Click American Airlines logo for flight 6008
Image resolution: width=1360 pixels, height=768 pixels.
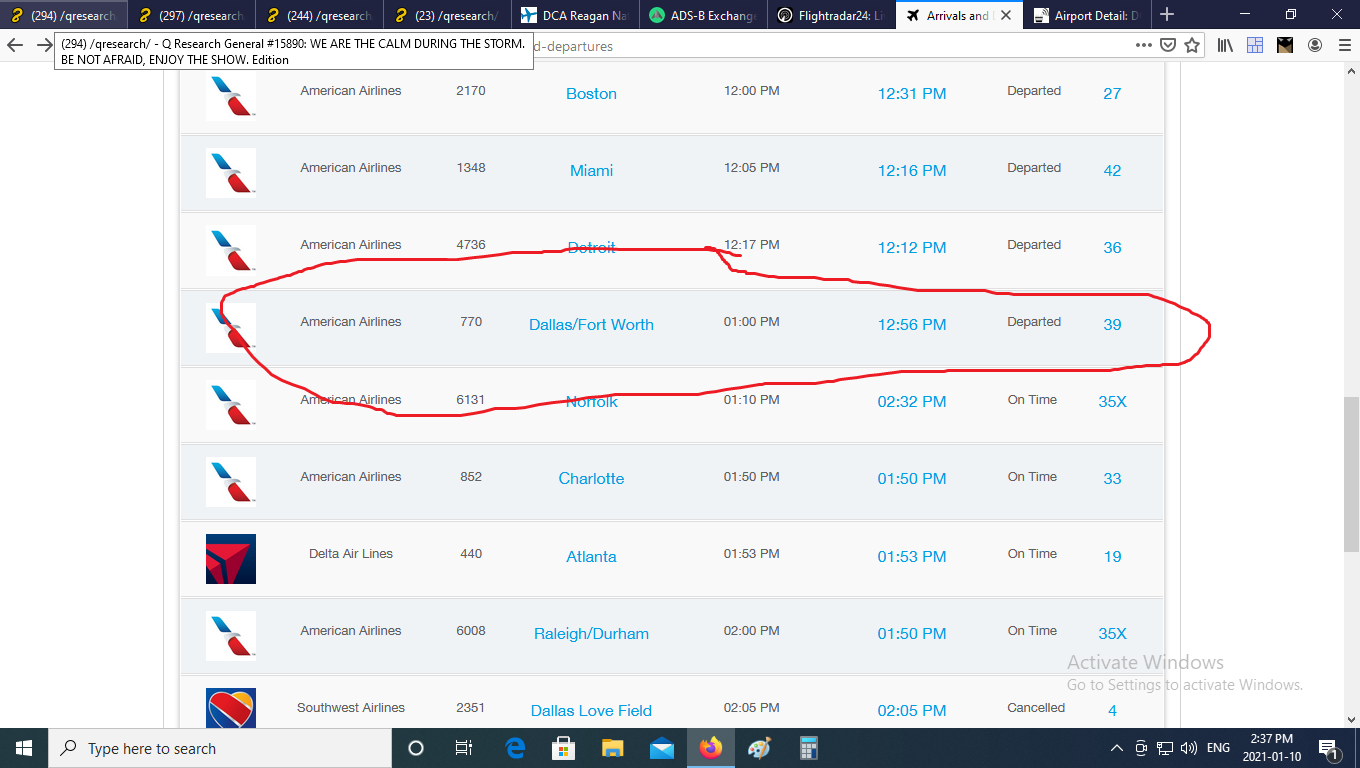(x=231, y=636)
